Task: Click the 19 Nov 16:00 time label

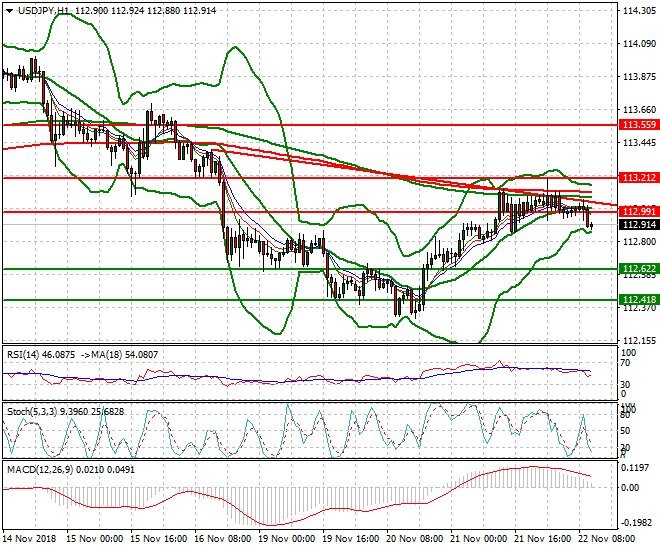Action: click(351, 539)
